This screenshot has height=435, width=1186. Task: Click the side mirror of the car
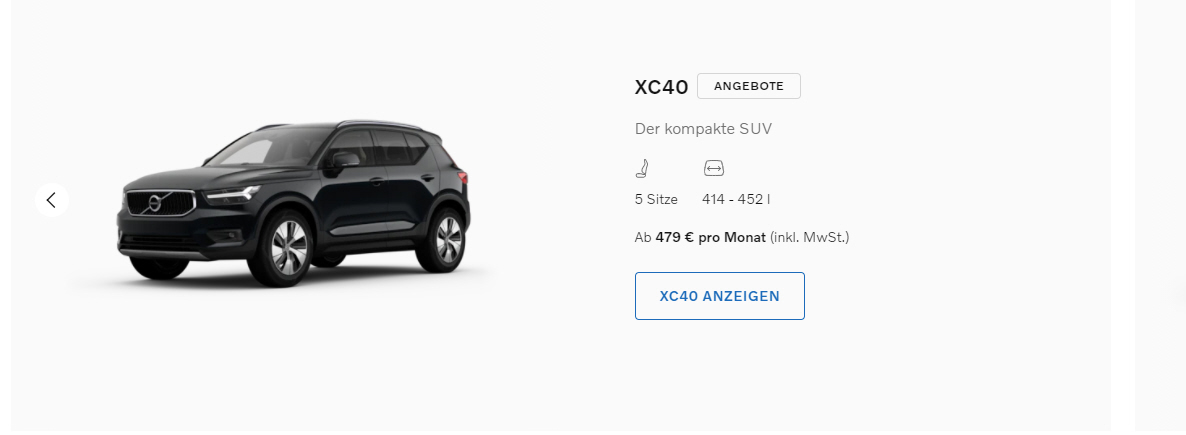coord(344,160)
